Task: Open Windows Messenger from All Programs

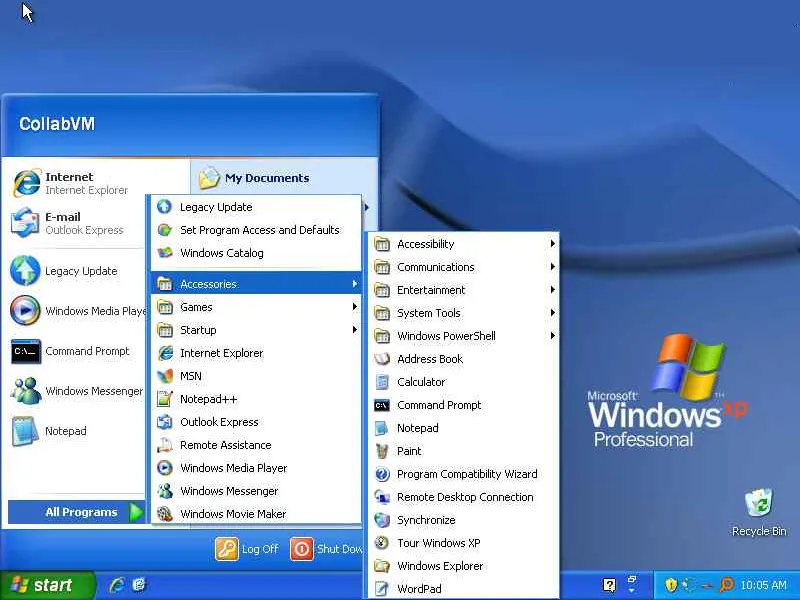Action: pos(256,491)
